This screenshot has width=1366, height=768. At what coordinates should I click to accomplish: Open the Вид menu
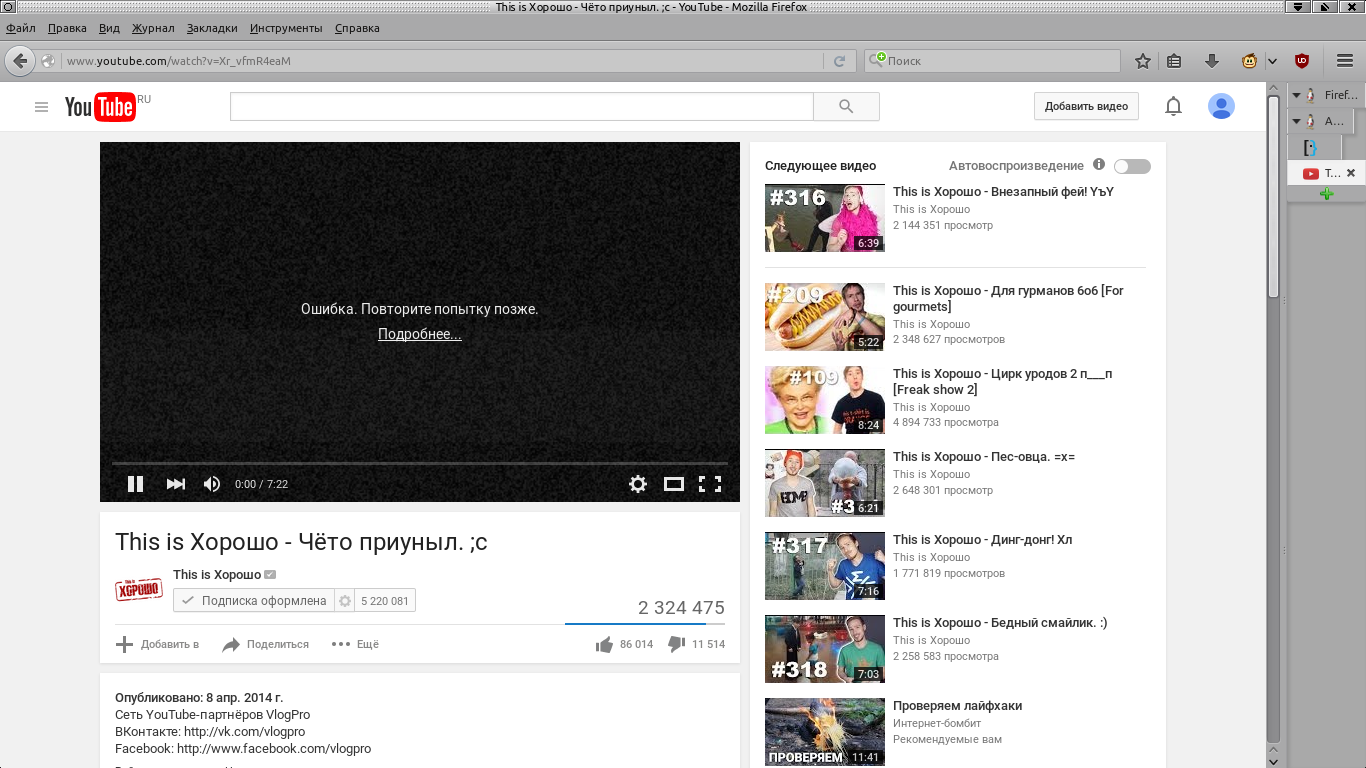pyautogui.click(x=110, y=28)
